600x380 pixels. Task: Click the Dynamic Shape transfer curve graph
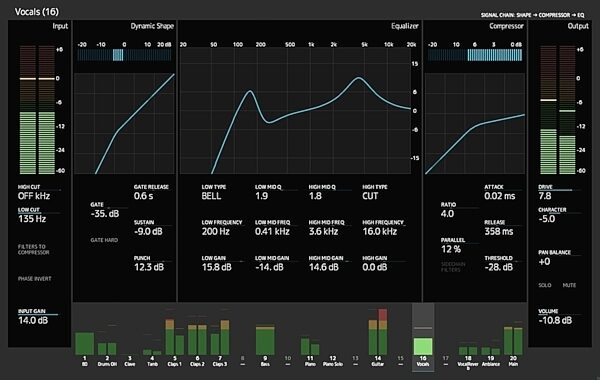124,124
